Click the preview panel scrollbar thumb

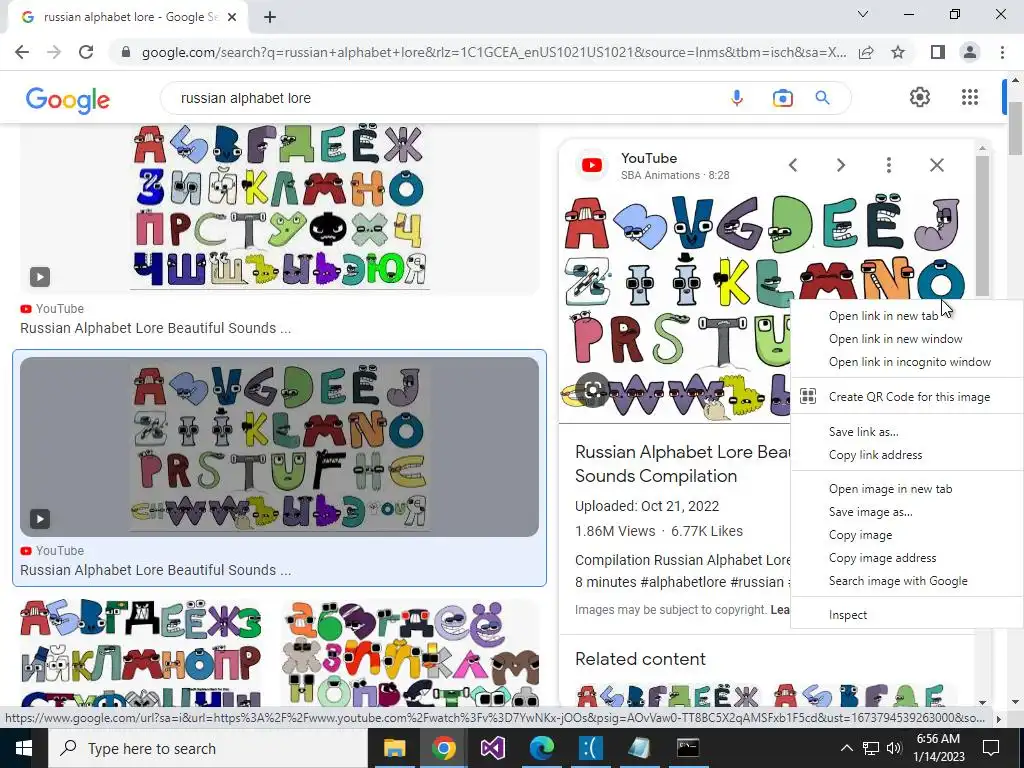(982, 225)
